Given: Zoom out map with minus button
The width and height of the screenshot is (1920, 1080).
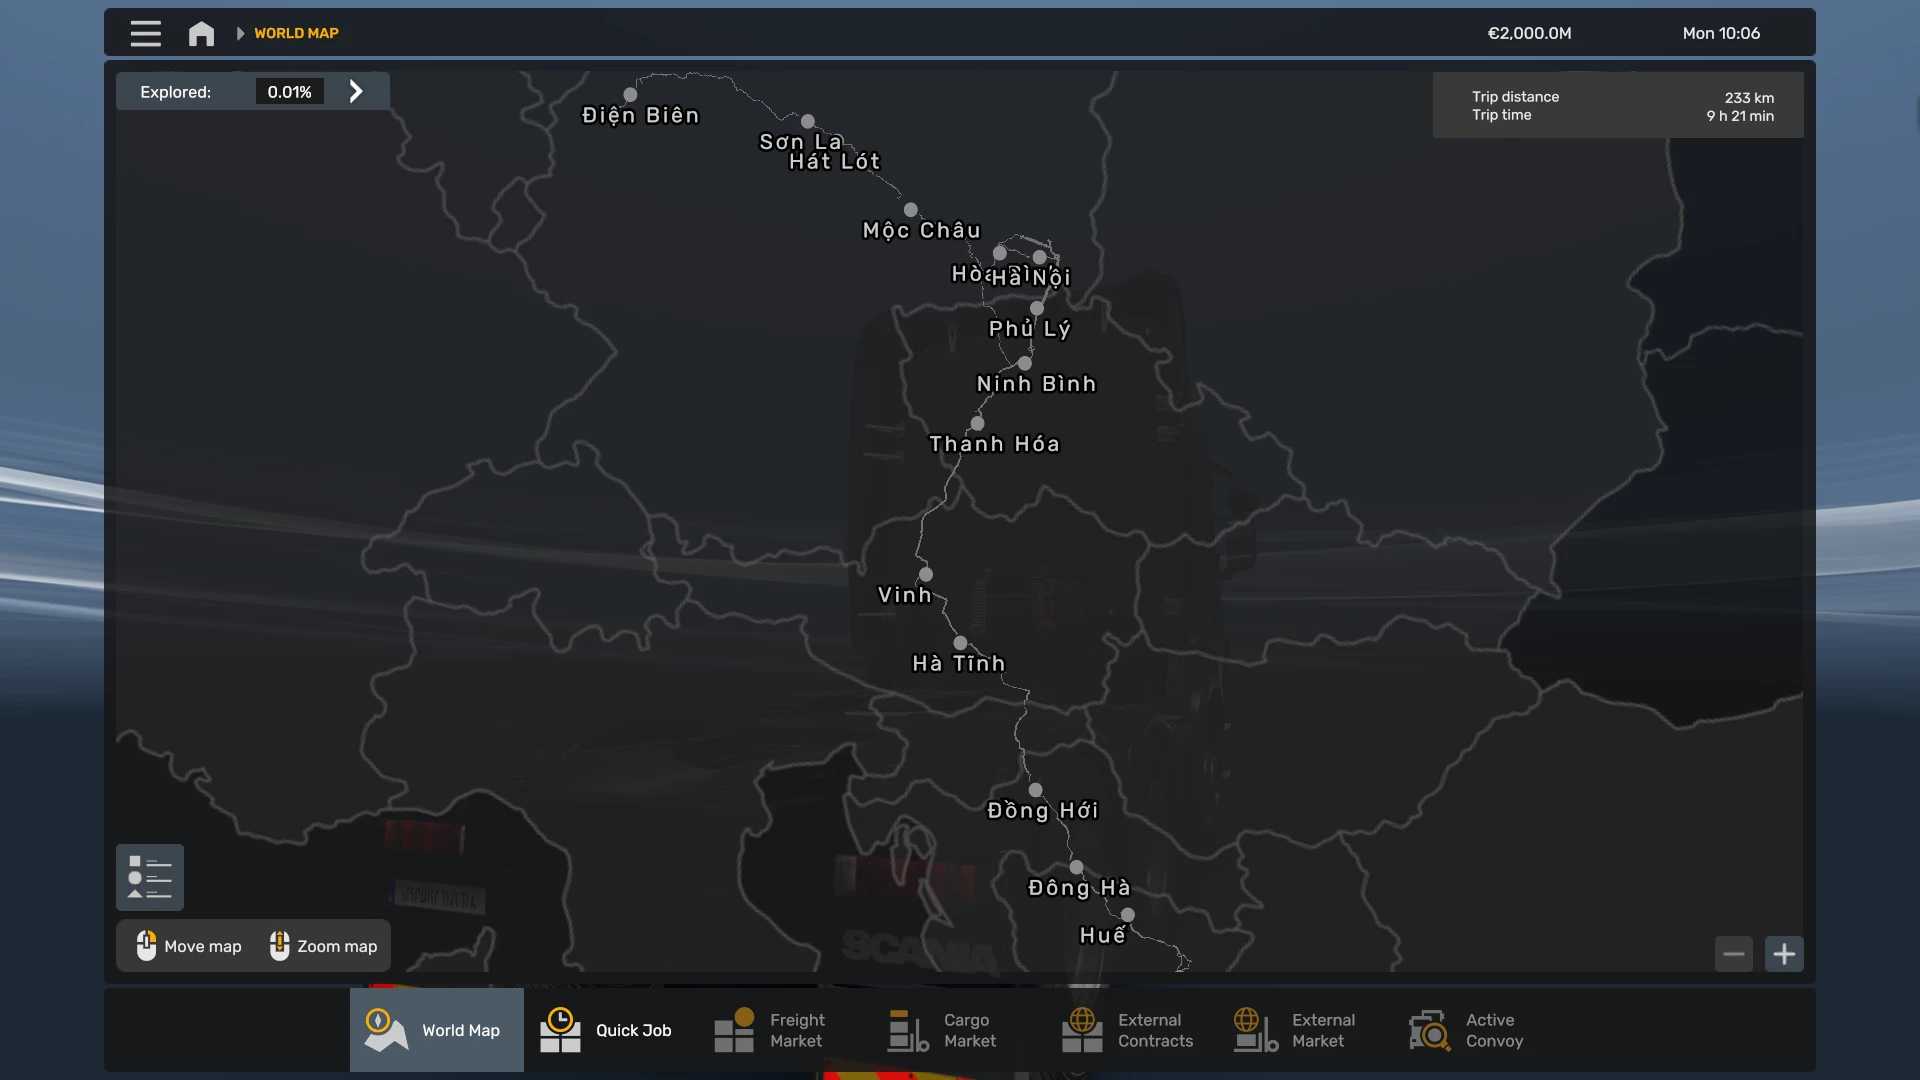Looking at the screenshot, I should pos(1733,954).
